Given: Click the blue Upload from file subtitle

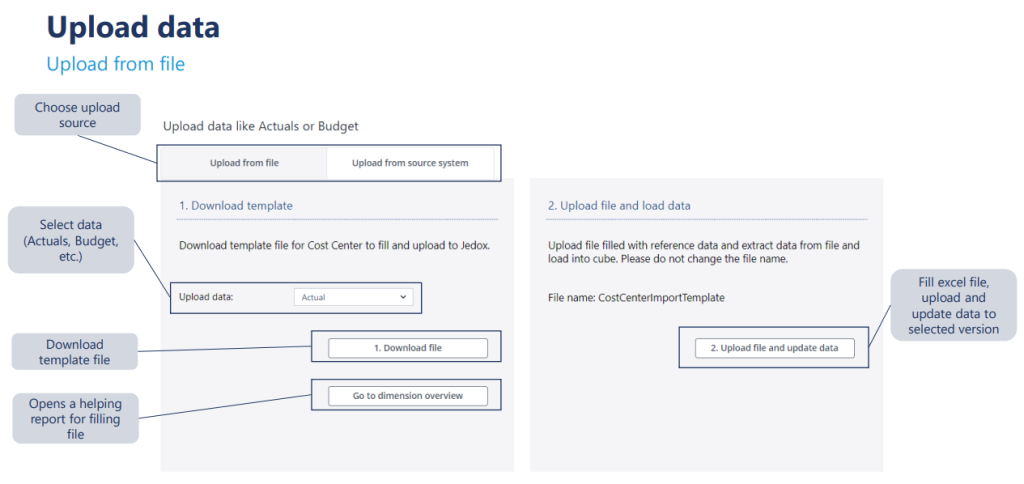Looking at the screenshot, I should point(115,64).
